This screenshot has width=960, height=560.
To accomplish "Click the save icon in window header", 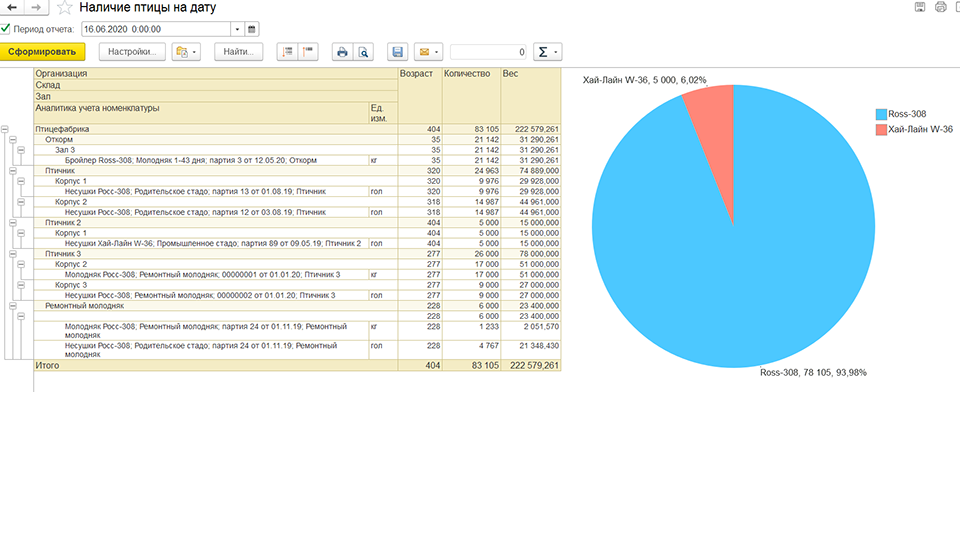I will [x=920, y=7].
